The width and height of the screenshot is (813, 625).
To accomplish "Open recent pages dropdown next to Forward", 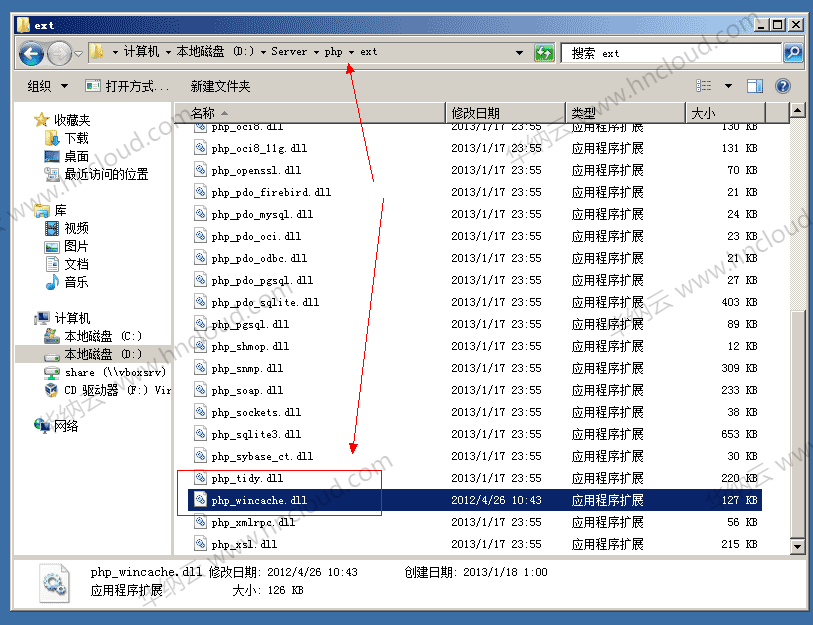I will pos(78,53).
